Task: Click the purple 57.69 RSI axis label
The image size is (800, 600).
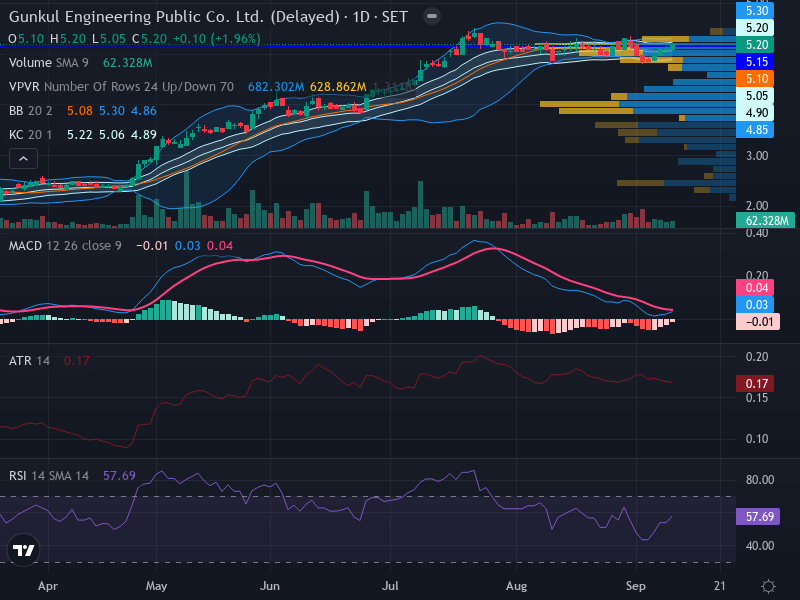Action: [x=758, y=516]
